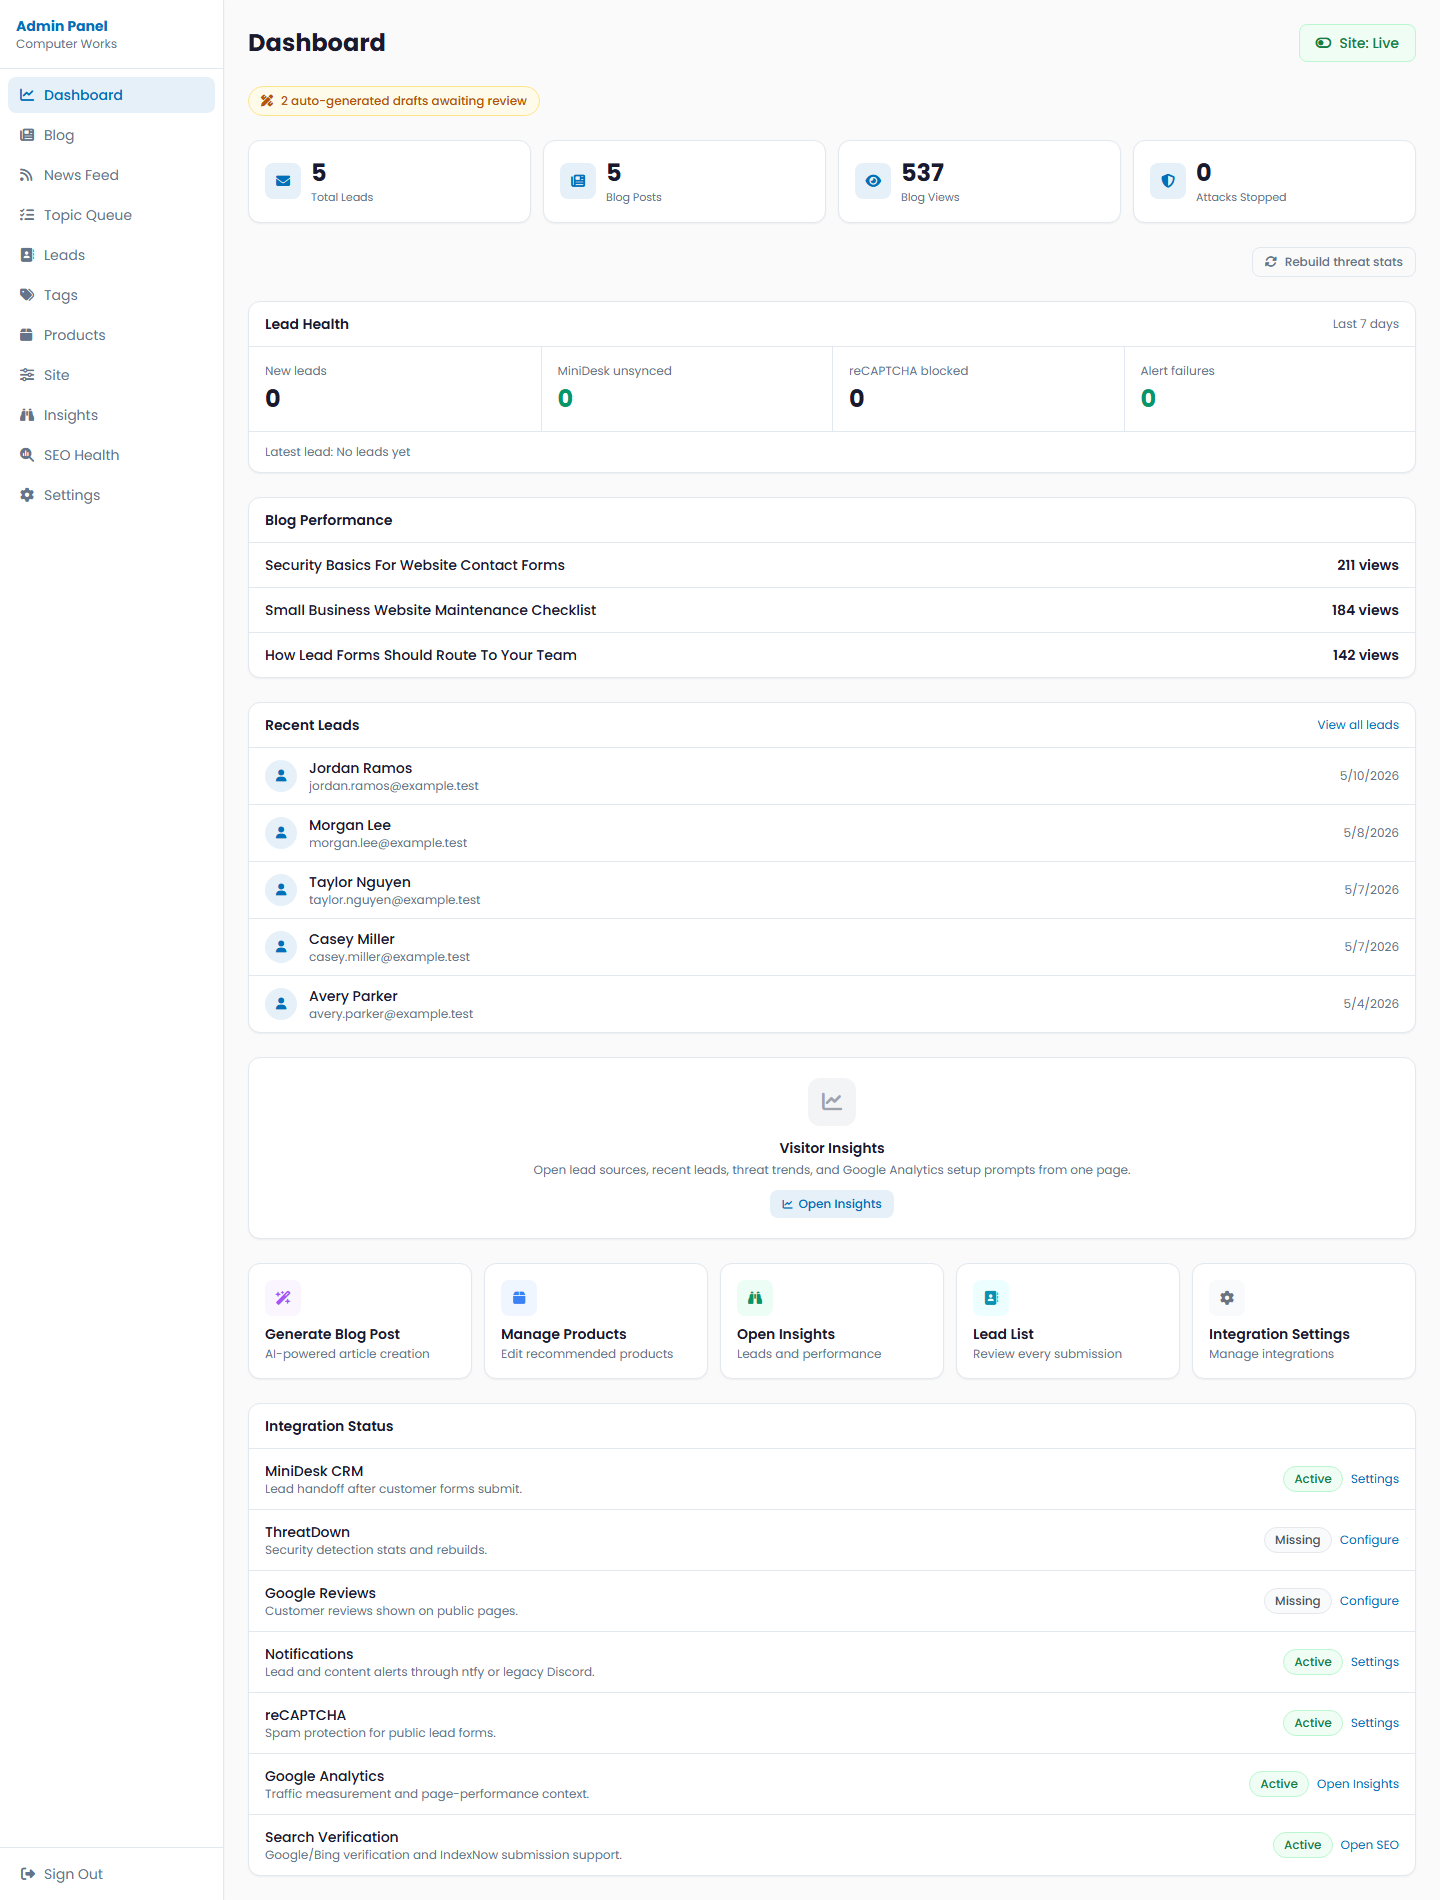
Task: Click the Blog newspaper icon in sidebar
Action: (x=27, y=135)
